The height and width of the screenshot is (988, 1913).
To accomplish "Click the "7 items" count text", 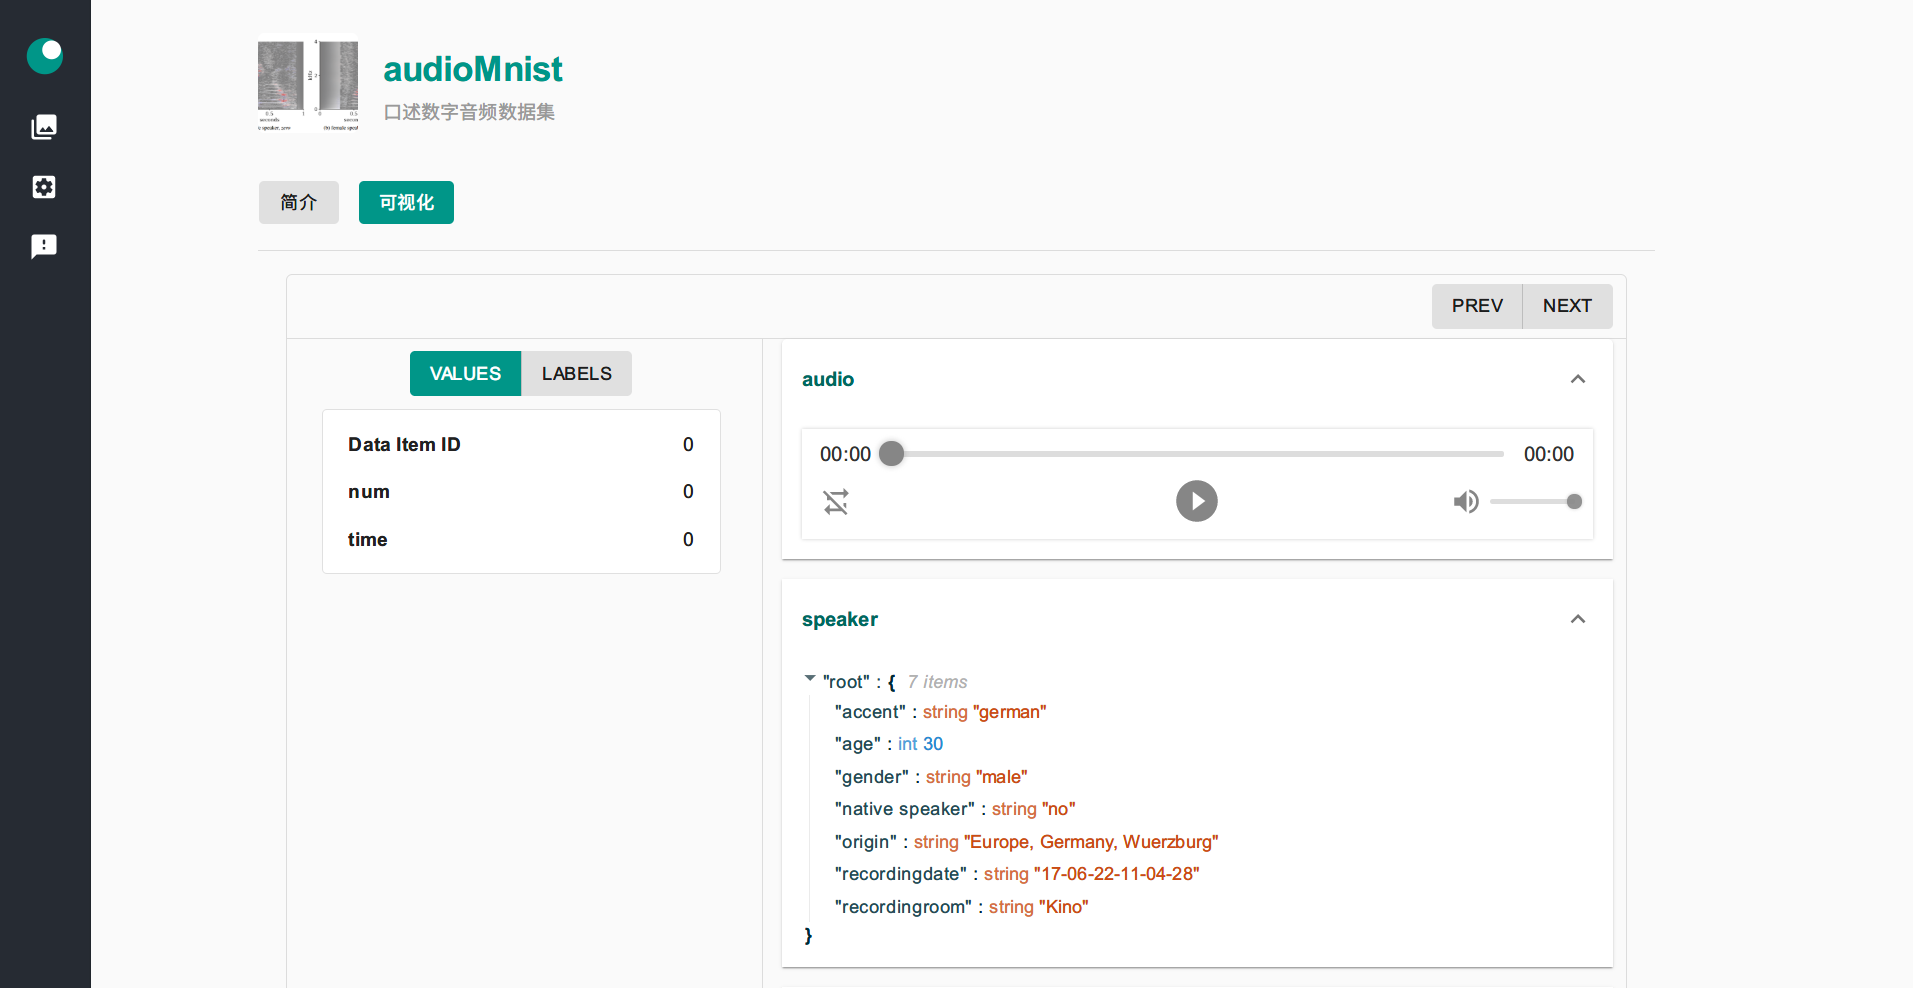I will click(937, 682).
